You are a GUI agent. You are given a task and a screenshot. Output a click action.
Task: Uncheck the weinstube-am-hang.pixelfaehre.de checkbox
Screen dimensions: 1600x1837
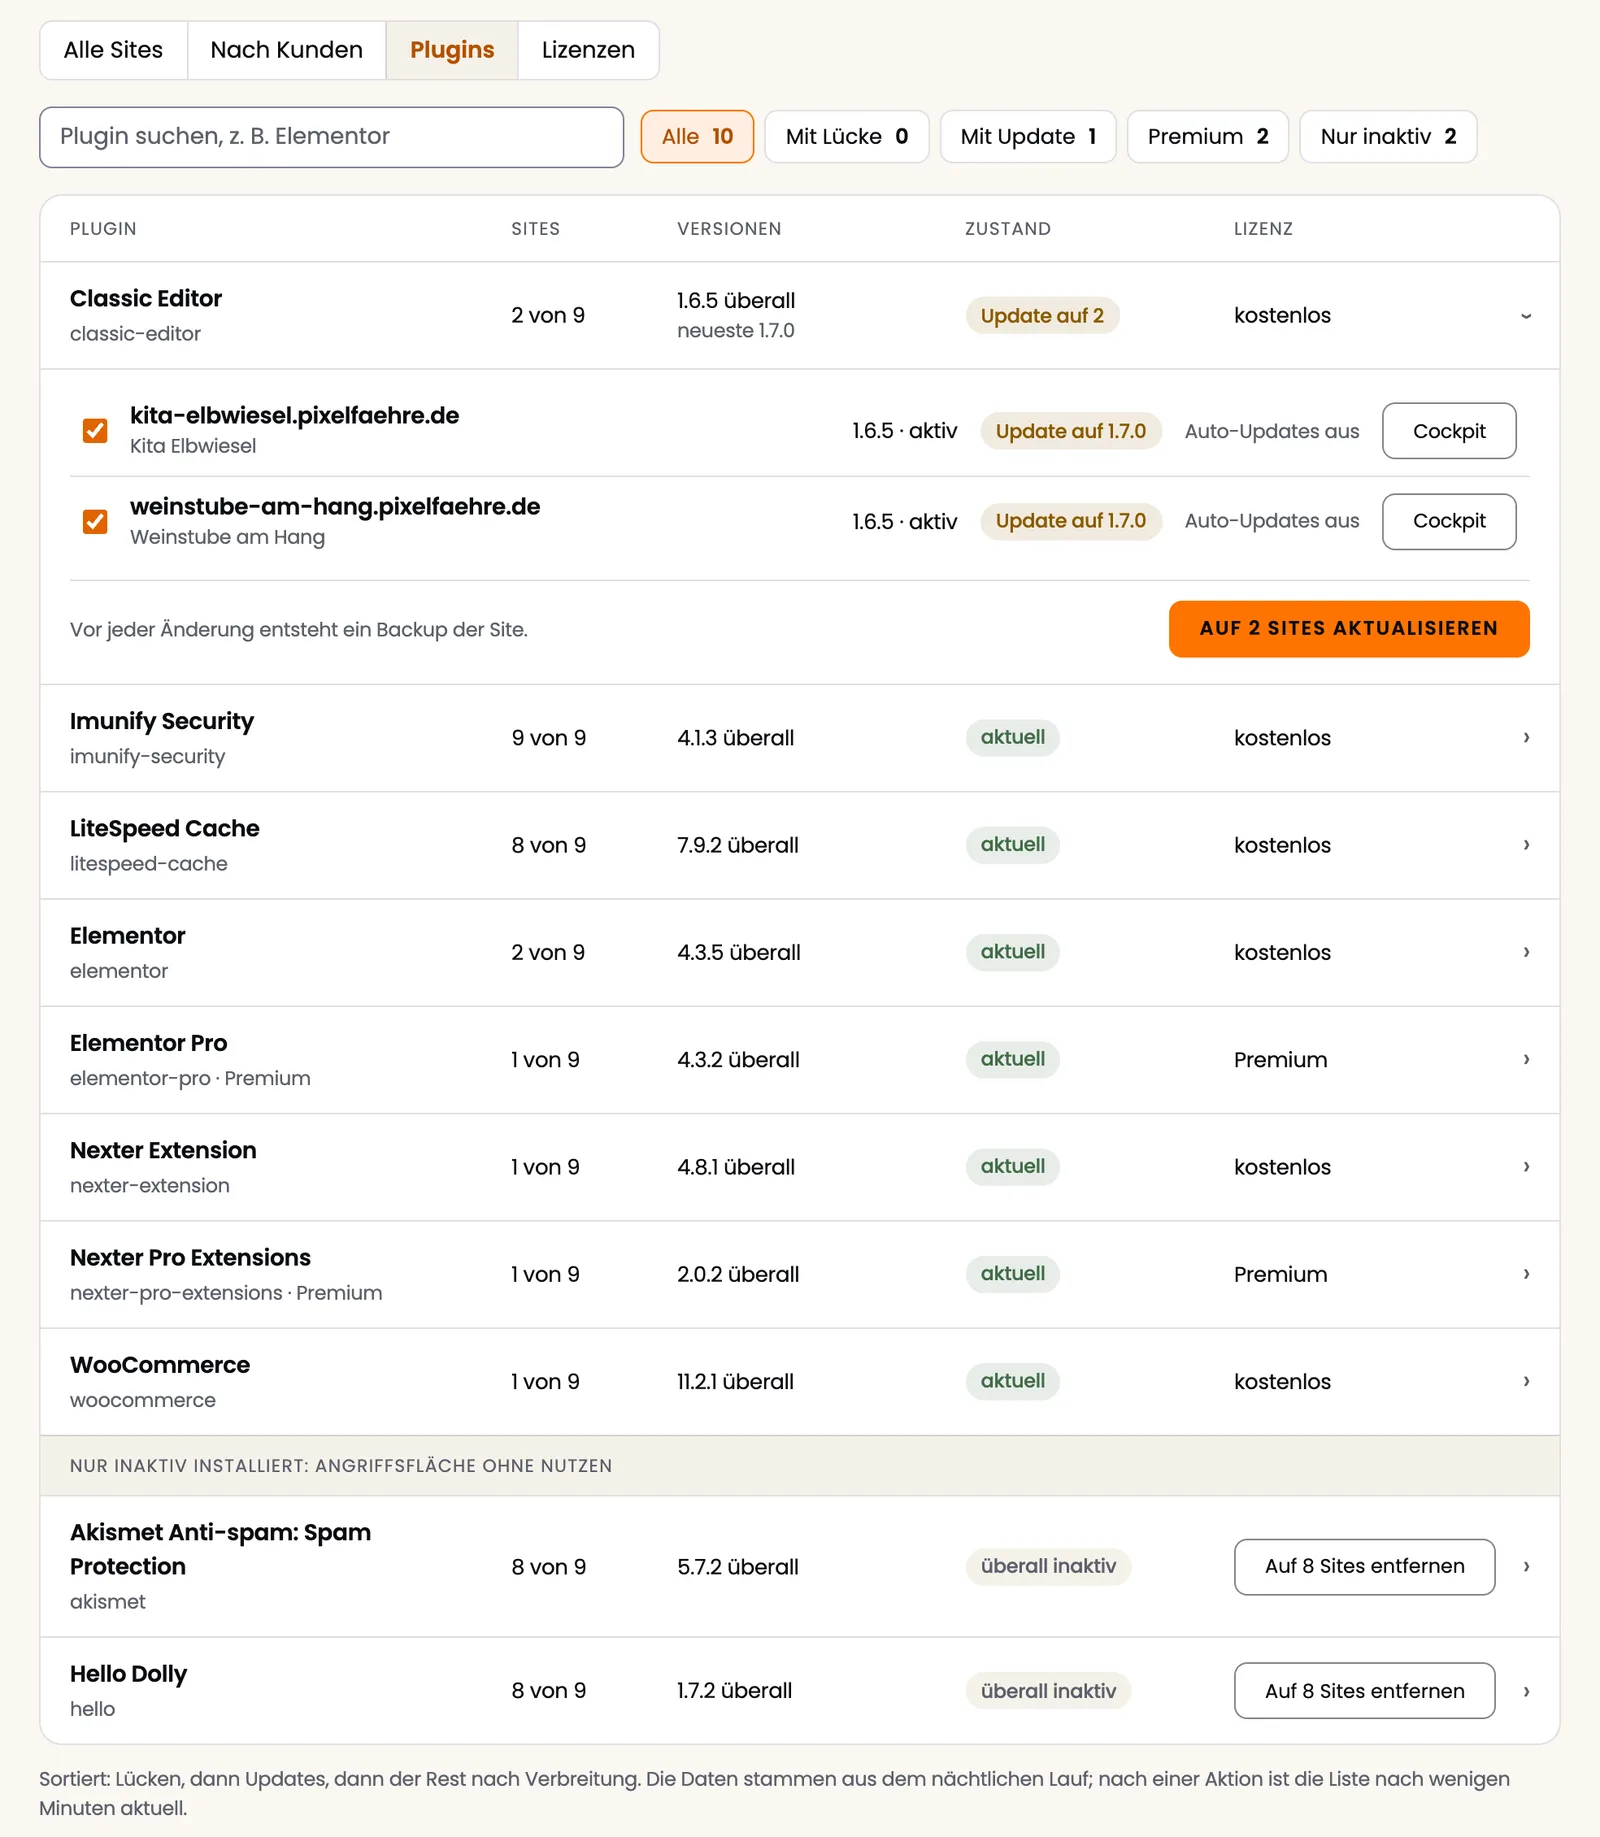[x=95, y=521]
